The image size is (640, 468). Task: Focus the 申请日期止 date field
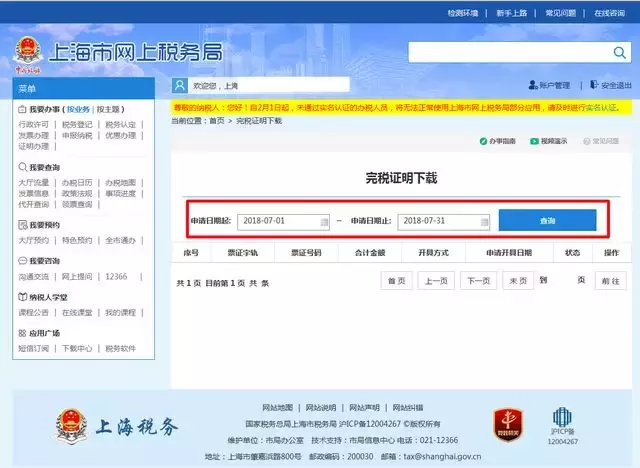coord(444,222)
